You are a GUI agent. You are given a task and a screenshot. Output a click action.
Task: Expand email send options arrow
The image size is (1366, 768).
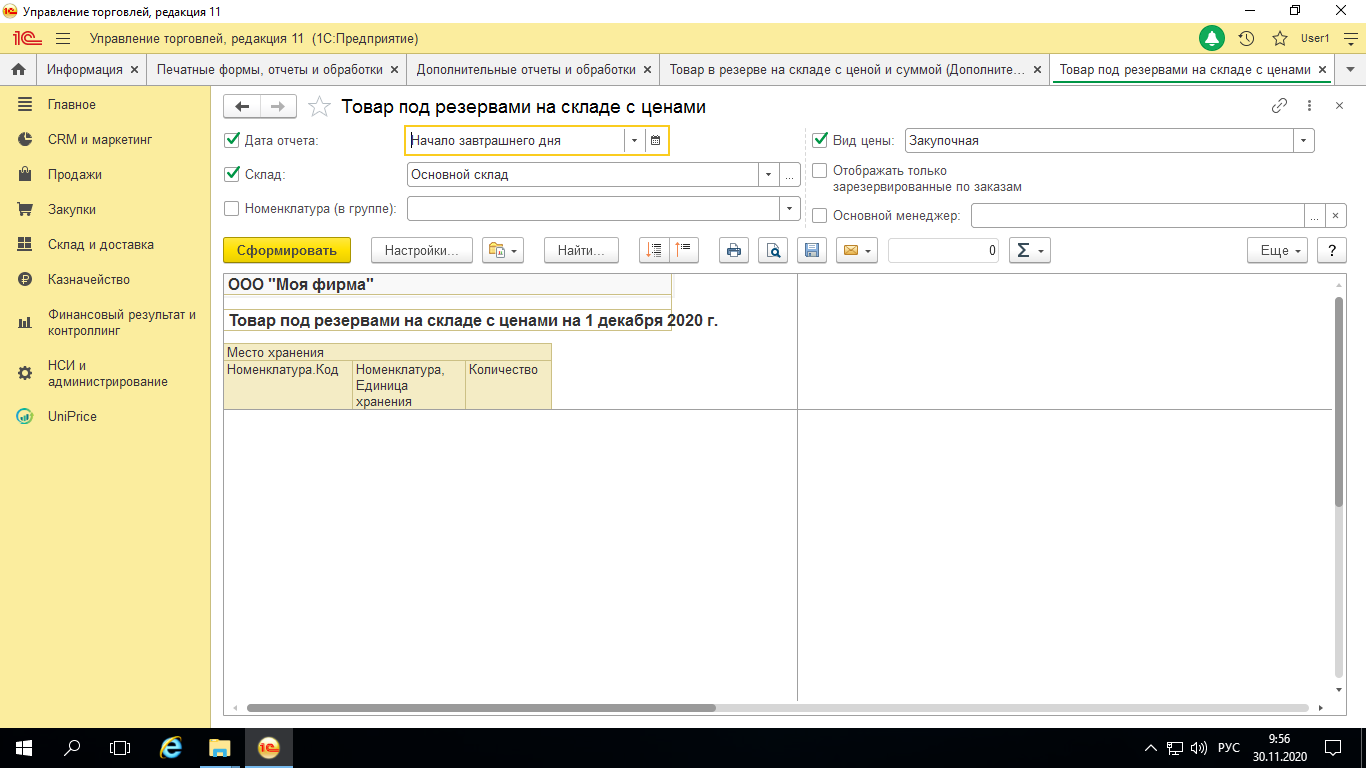(x=870, y=250)
